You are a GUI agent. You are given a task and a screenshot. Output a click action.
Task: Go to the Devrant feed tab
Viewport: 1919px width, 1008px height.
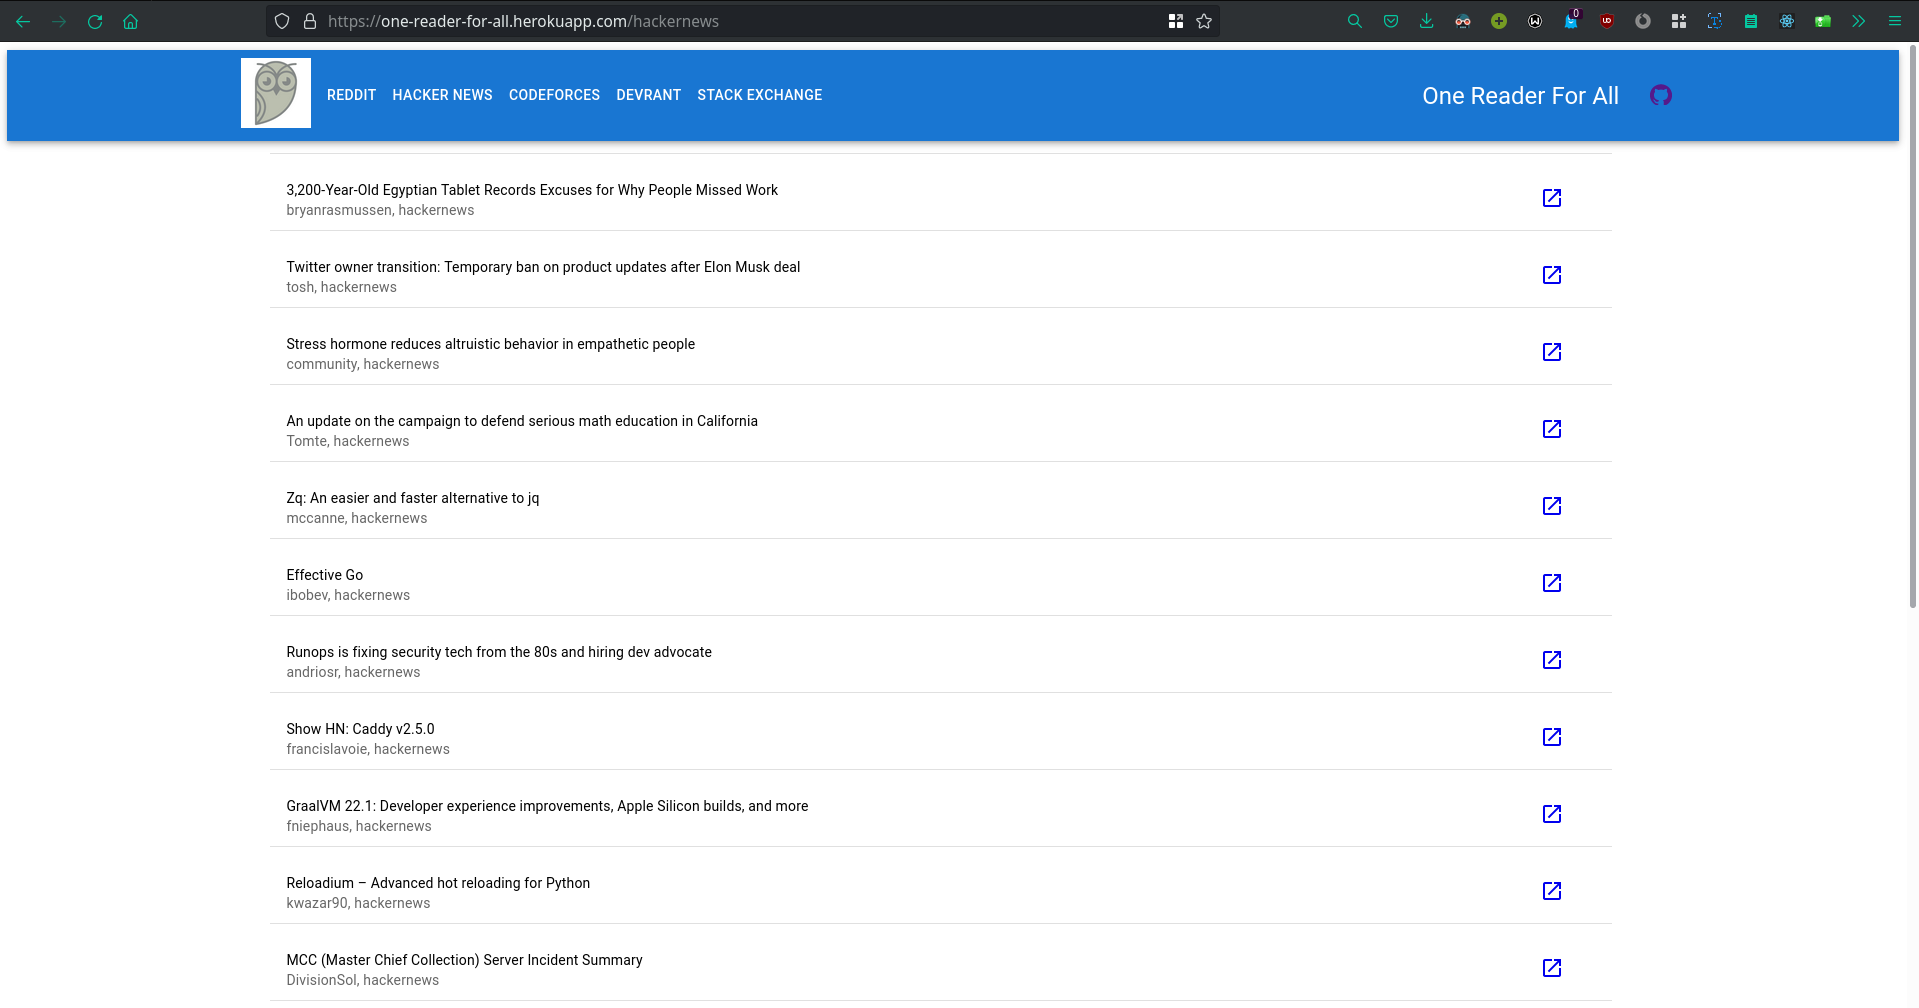(648, 95)
